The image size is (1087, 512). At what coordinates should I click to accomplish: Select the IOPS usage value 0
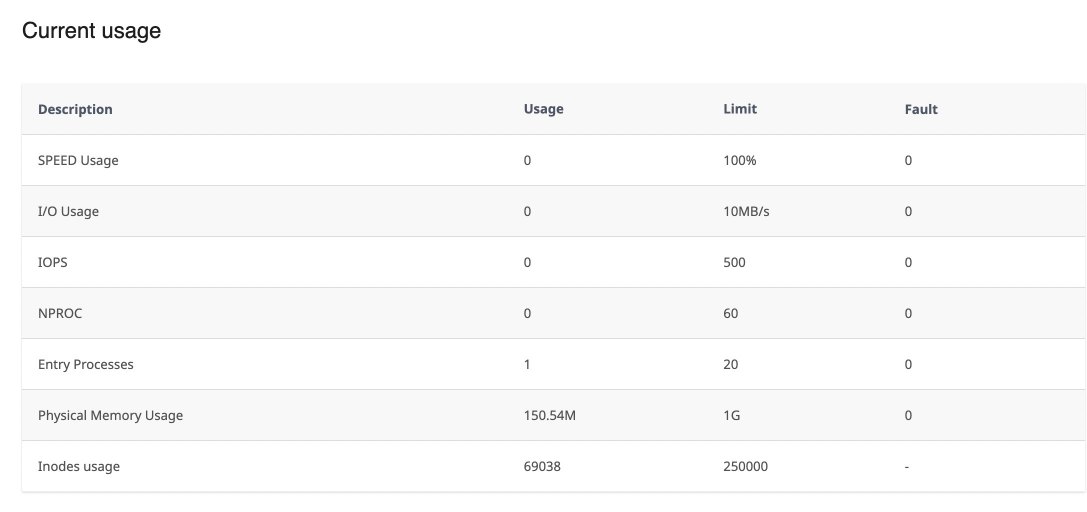(x=528, y=263)
